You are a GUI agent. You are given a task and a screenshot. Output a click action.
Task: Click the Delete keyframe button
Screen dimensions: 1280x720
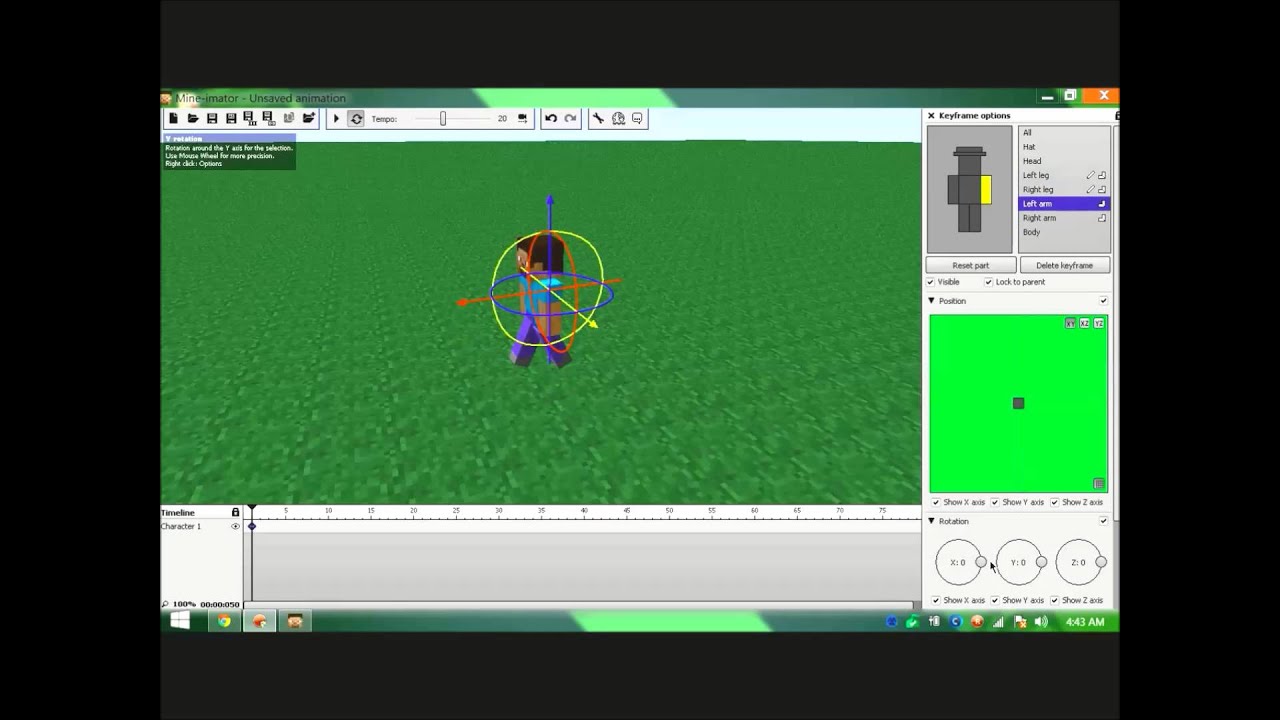pos(1064,265)
